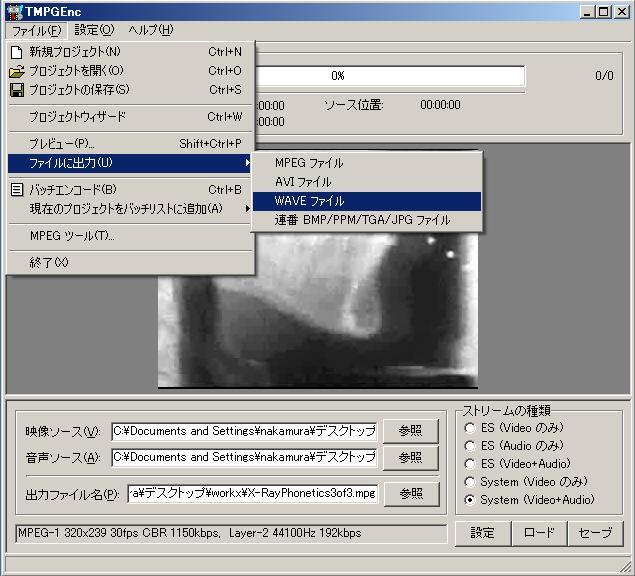
Task: Click the window resize grip corner
Action: (626, 567)
